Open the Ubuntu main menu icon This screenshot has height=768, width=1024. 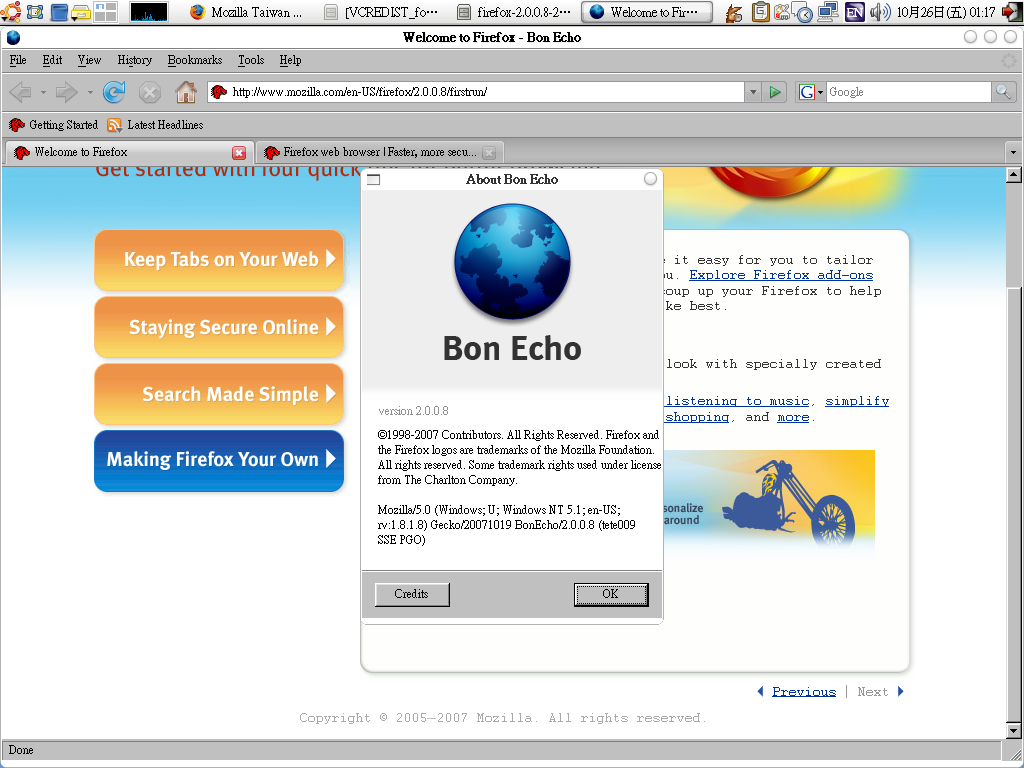pyautogui.click(x=11, y=12)
